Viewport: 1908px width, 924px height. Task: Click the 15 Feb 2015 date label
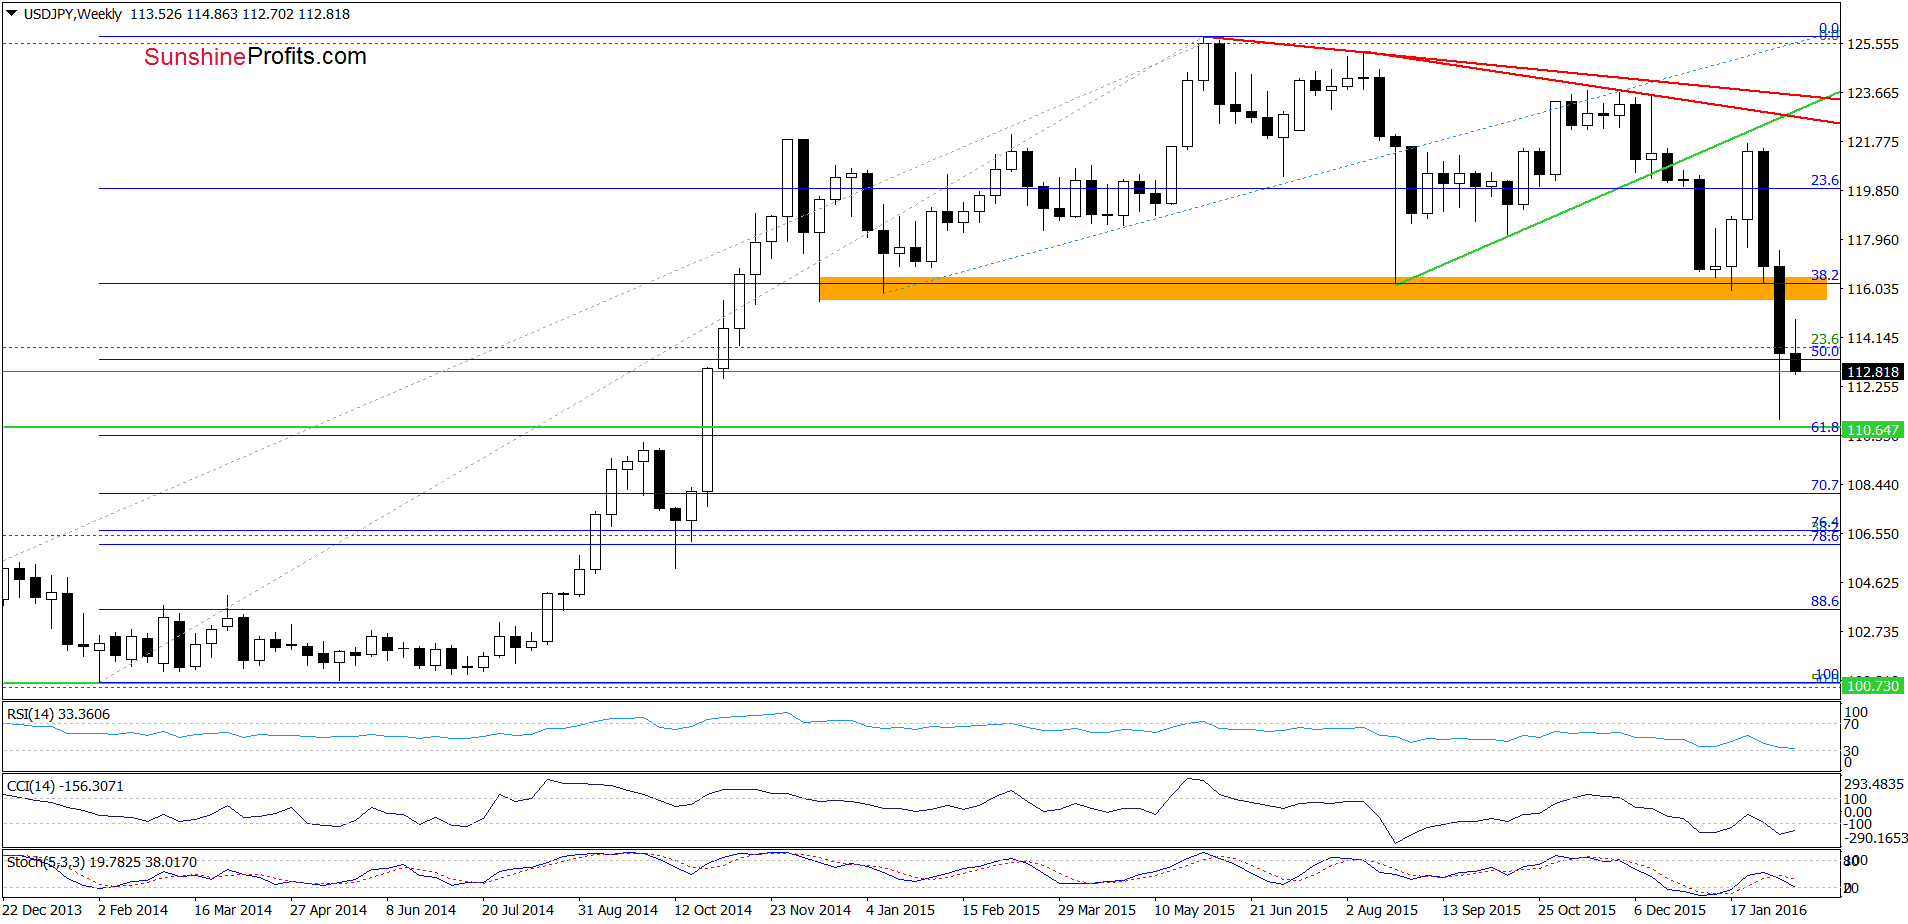[1001, 910]
